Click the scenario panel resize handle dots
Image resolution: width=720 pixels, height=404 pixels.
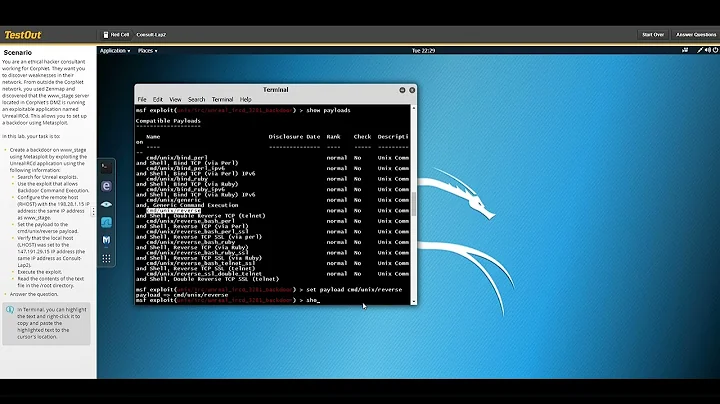pyautogui.click(x=93, y=212)
